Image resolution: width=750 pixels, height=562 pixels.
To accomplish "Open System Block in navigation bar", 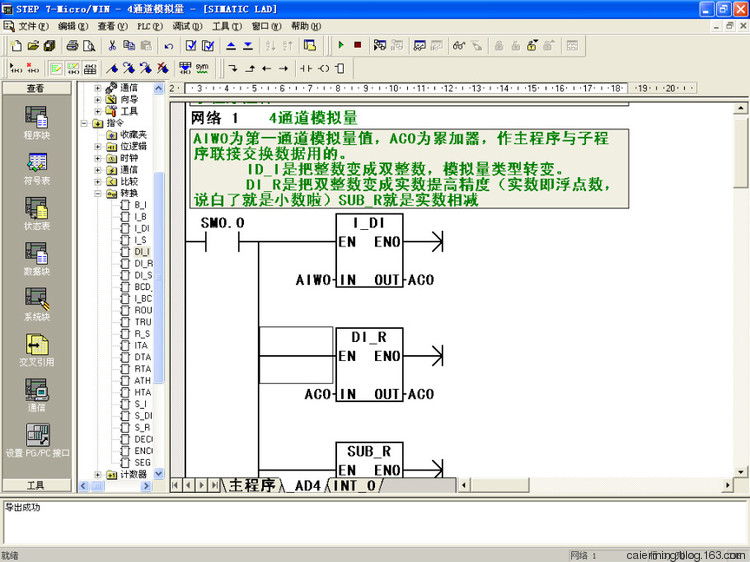I will tap(37, 305).
